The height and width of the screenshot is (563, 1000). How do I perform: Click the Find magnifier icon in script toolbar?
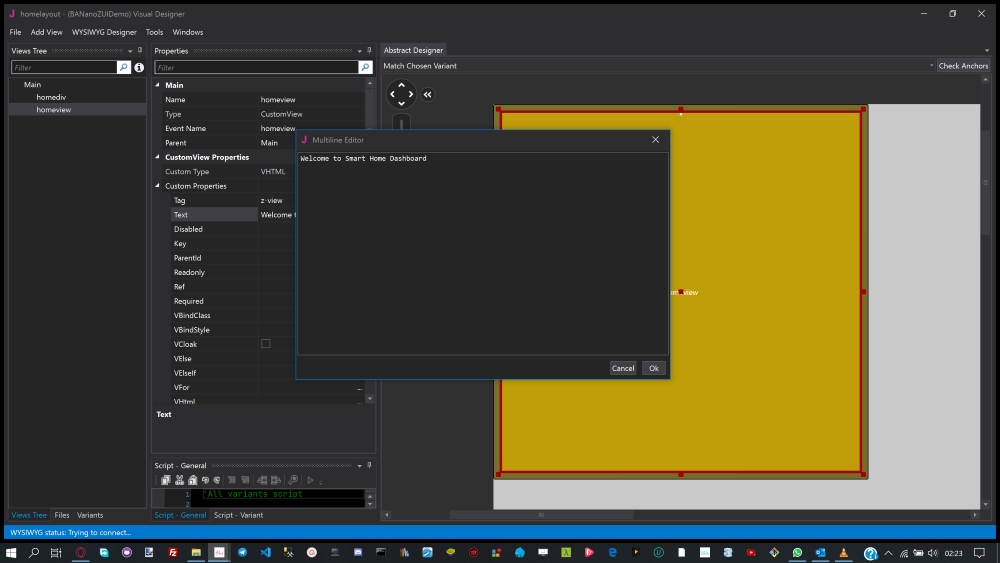pyautogui.click(x=293, y=480)
